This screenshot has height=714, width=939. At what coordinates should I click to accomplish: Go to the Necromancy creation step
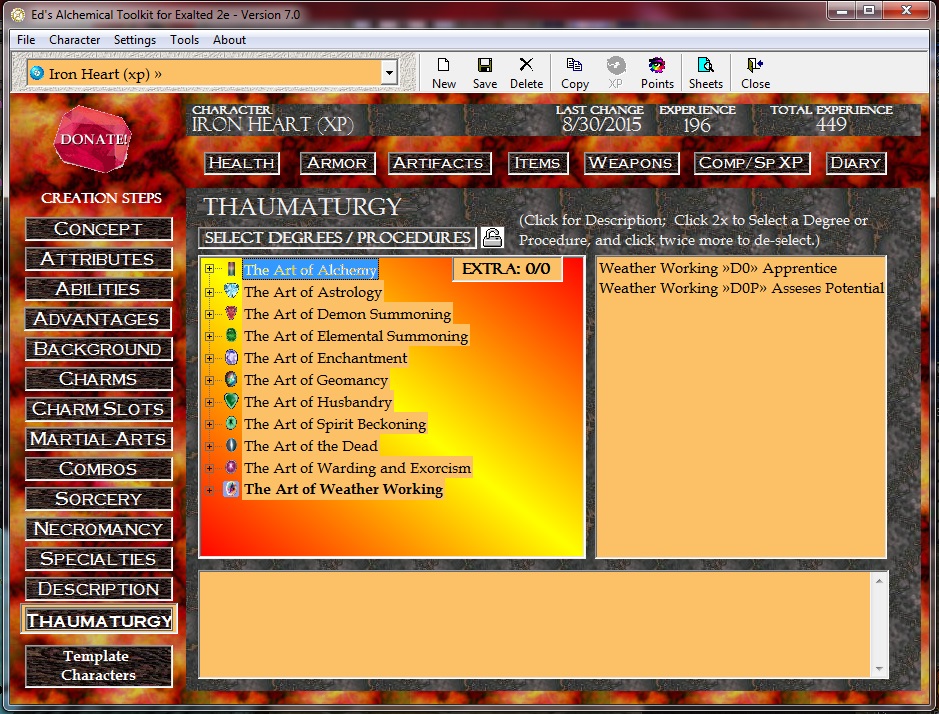(98, 528)
